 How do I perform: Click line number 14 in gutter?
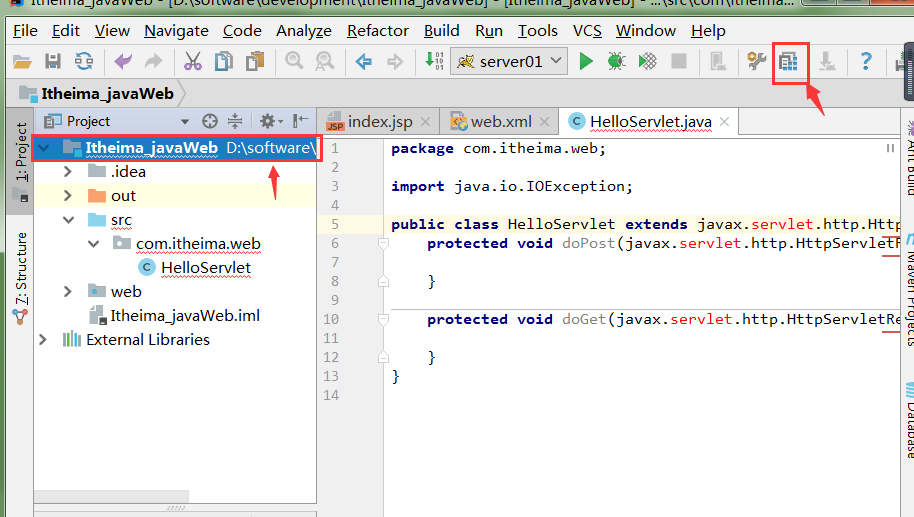point(331,395)
